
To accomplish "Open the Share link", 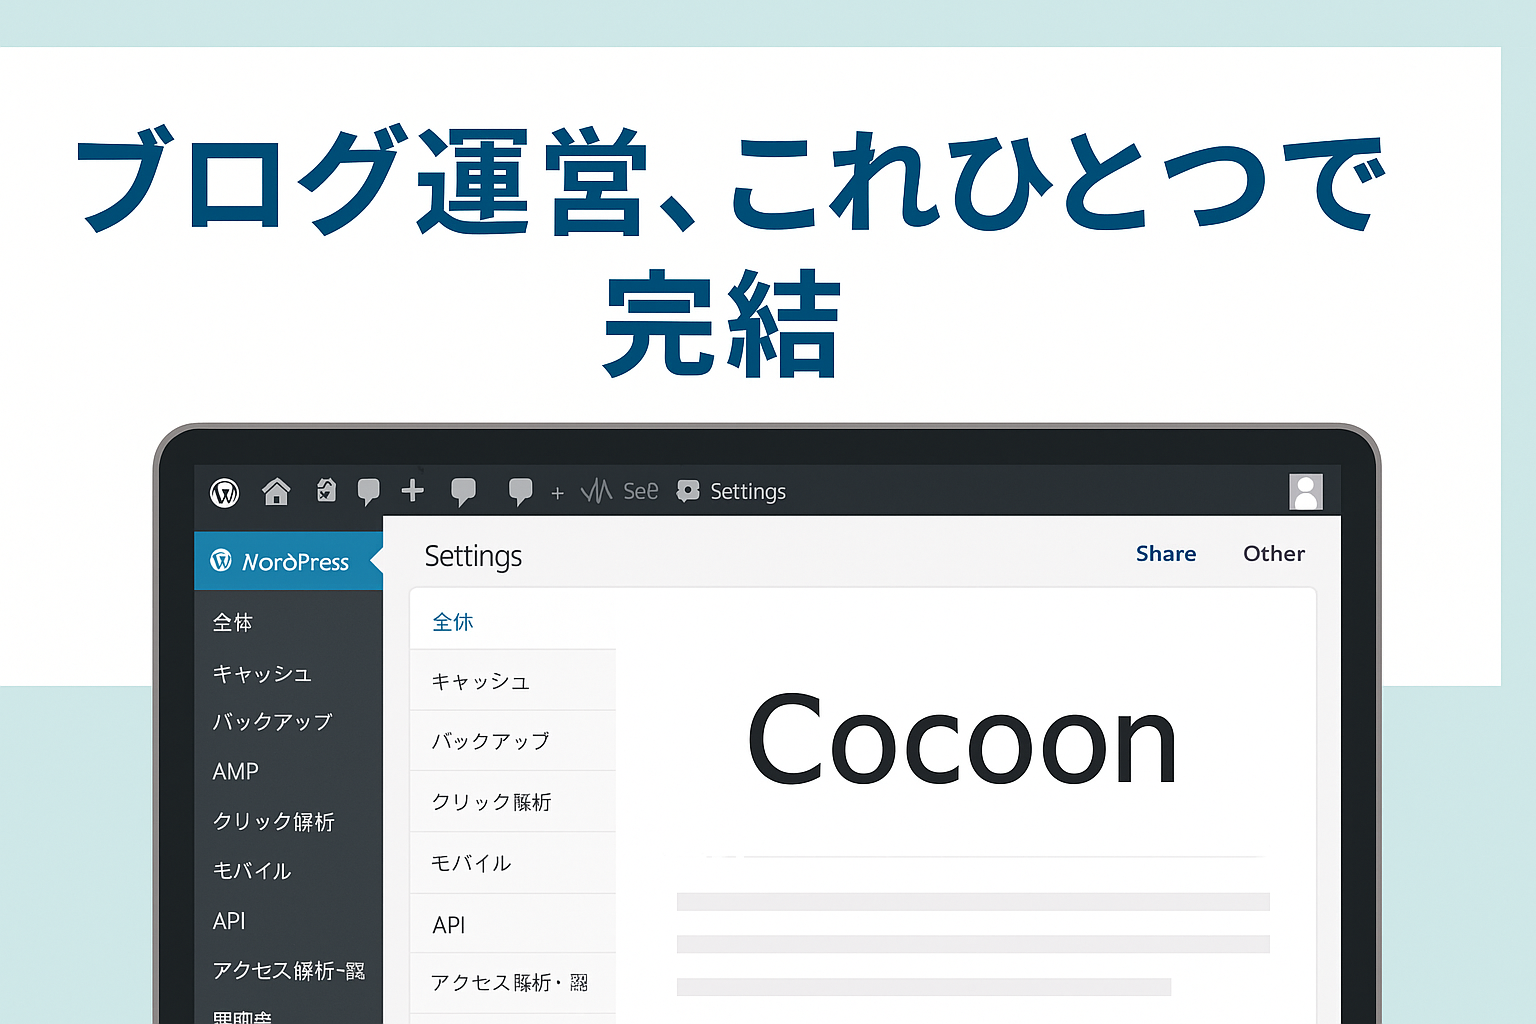I will 1166,553.
